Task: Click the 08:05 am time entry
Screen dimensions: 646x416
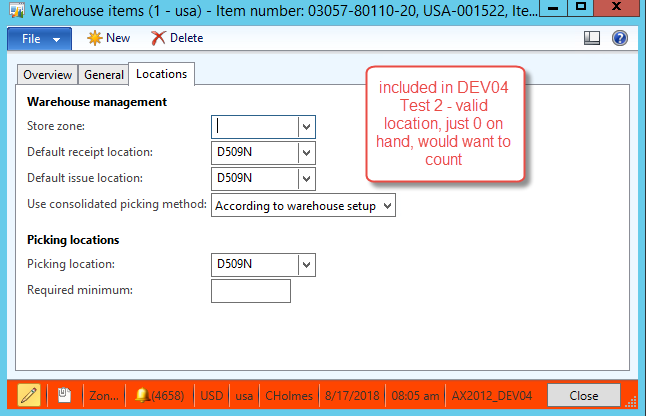Action: point(415,396)
